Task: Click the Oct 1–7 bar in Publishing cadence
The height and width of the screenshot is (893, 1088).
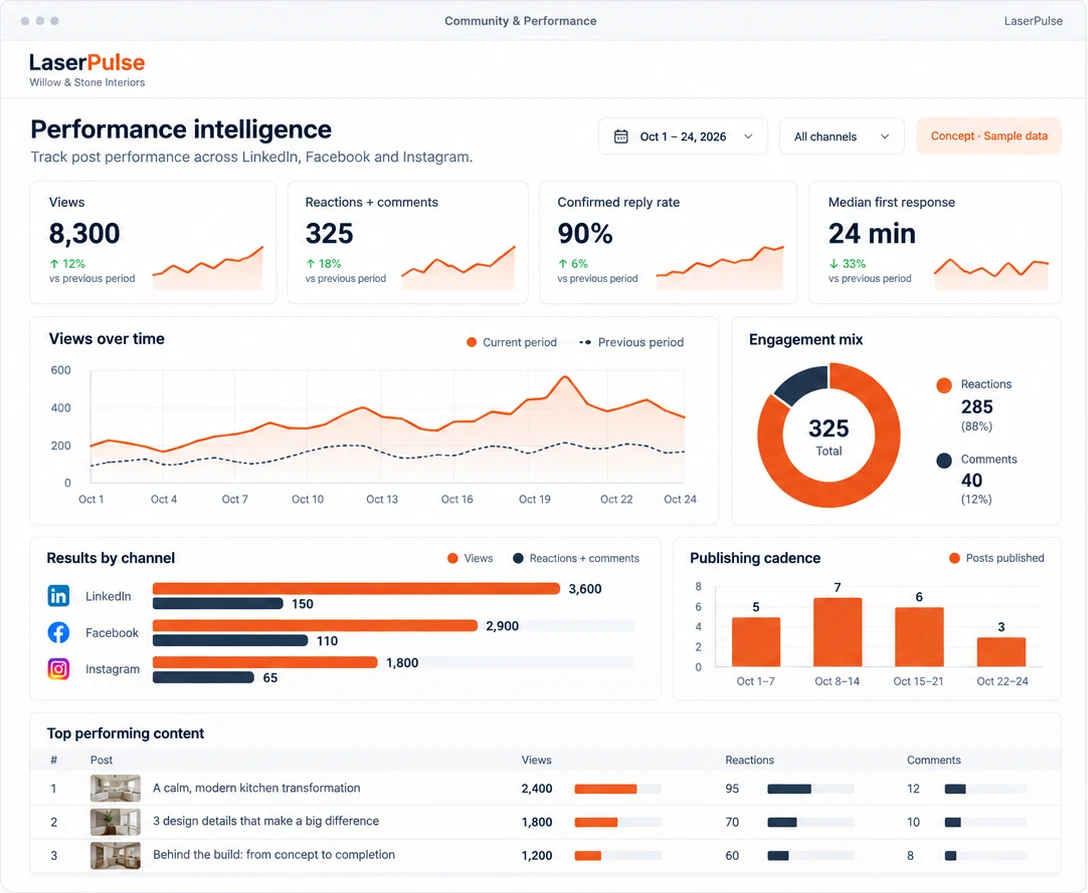Action: click(x=756, y=642)
